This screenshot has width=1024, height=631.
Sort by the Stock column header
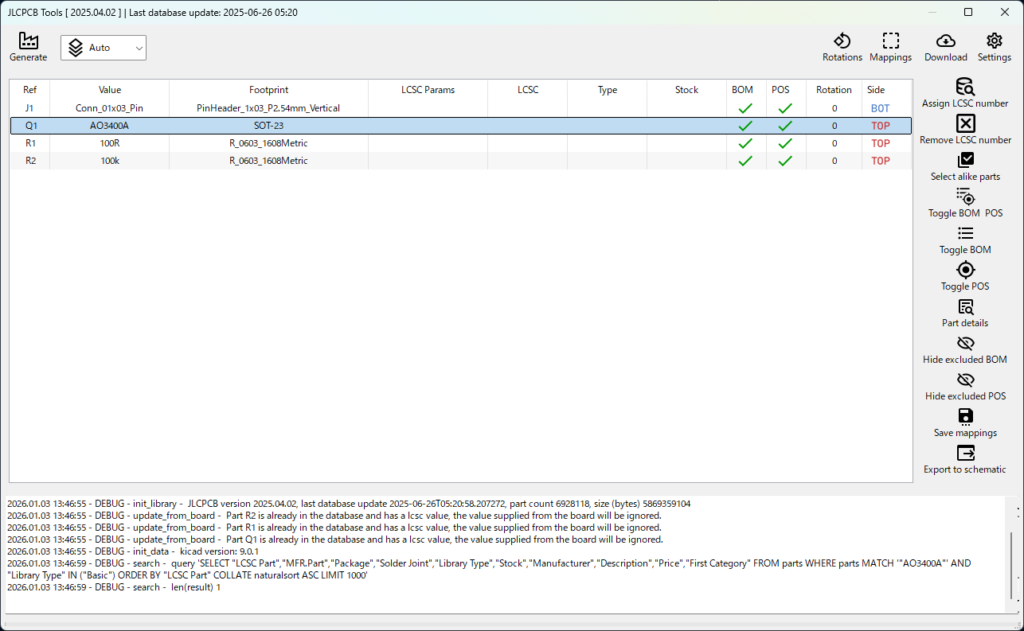[x=686, y=90]
